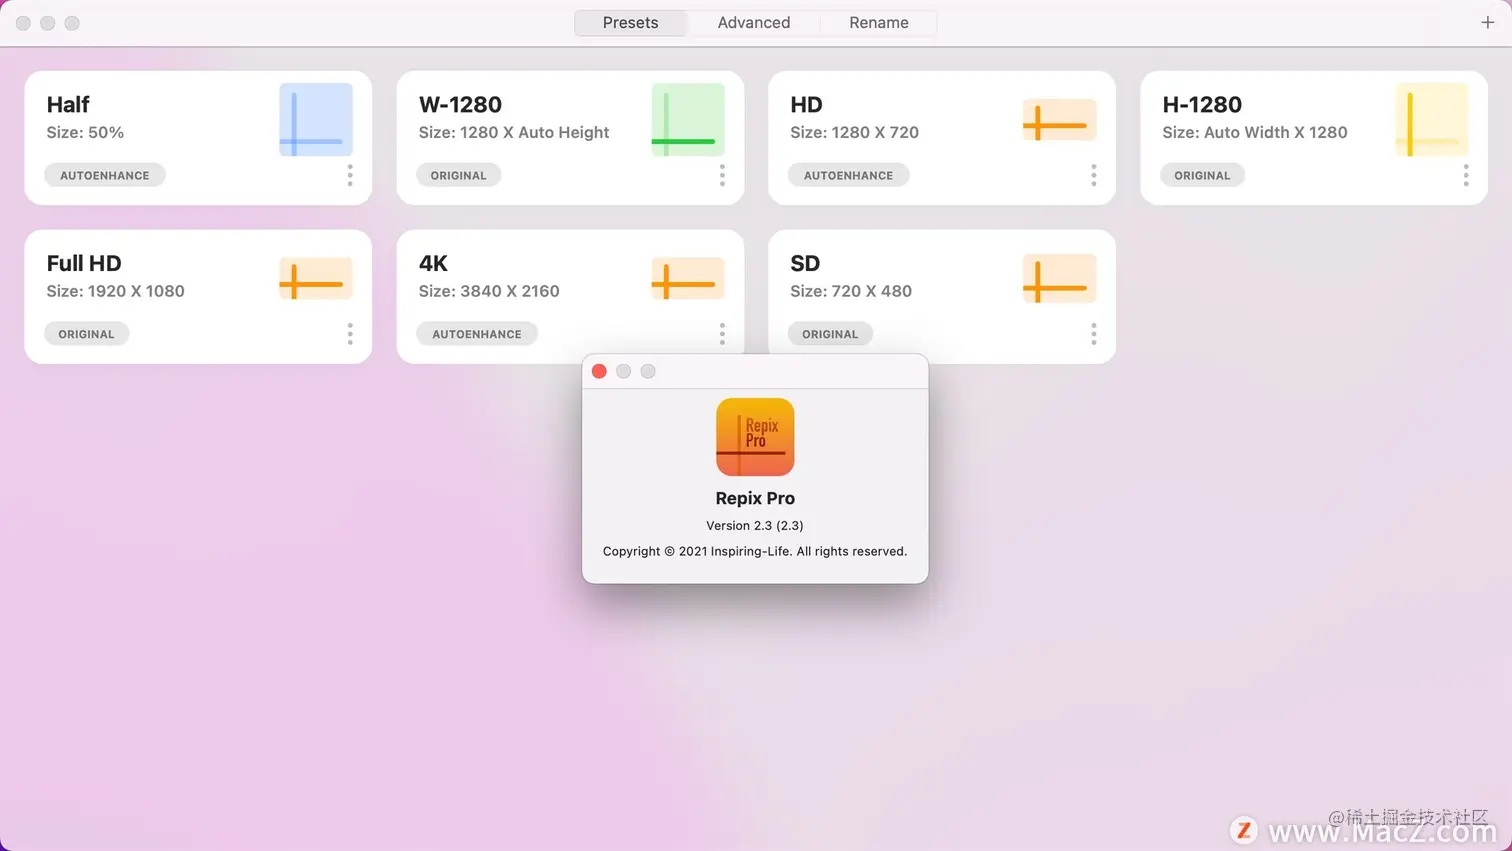Click AUTOENHANCE tag on 4K preset
Screen dimensions: 1512x851
(x=477, y=334)
